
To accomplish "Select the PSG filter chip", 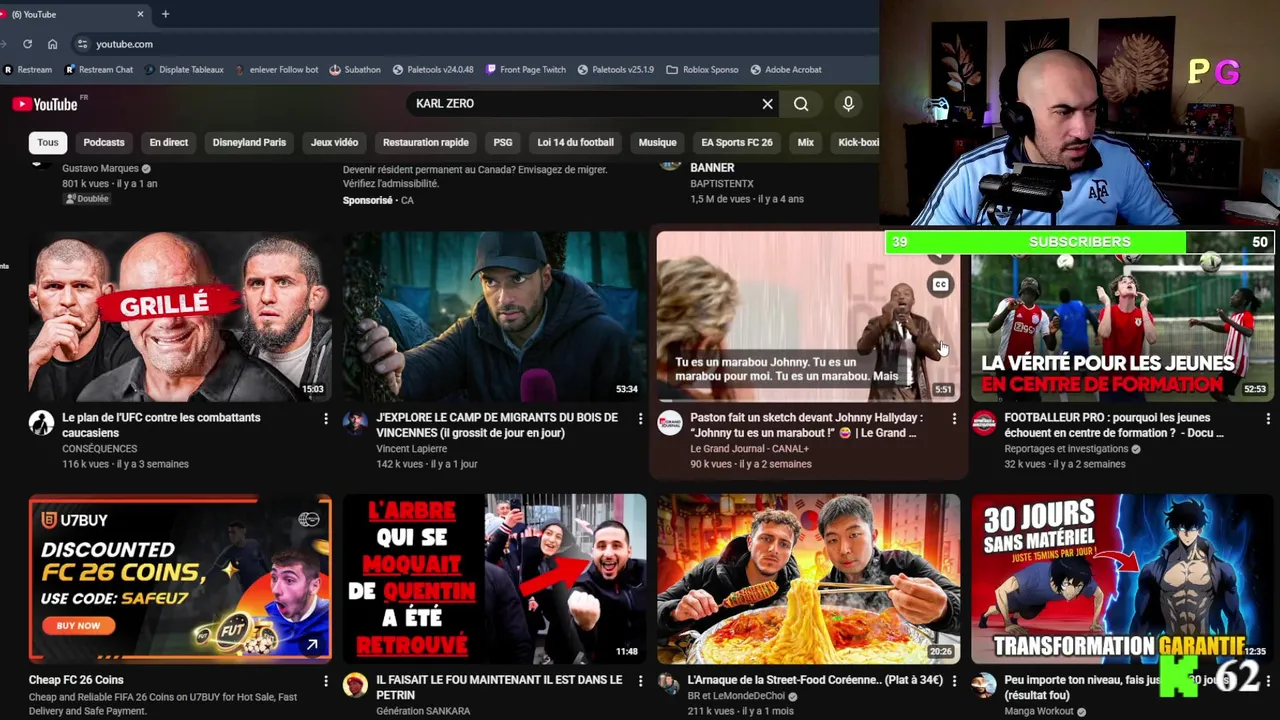I will coord(503,142).
